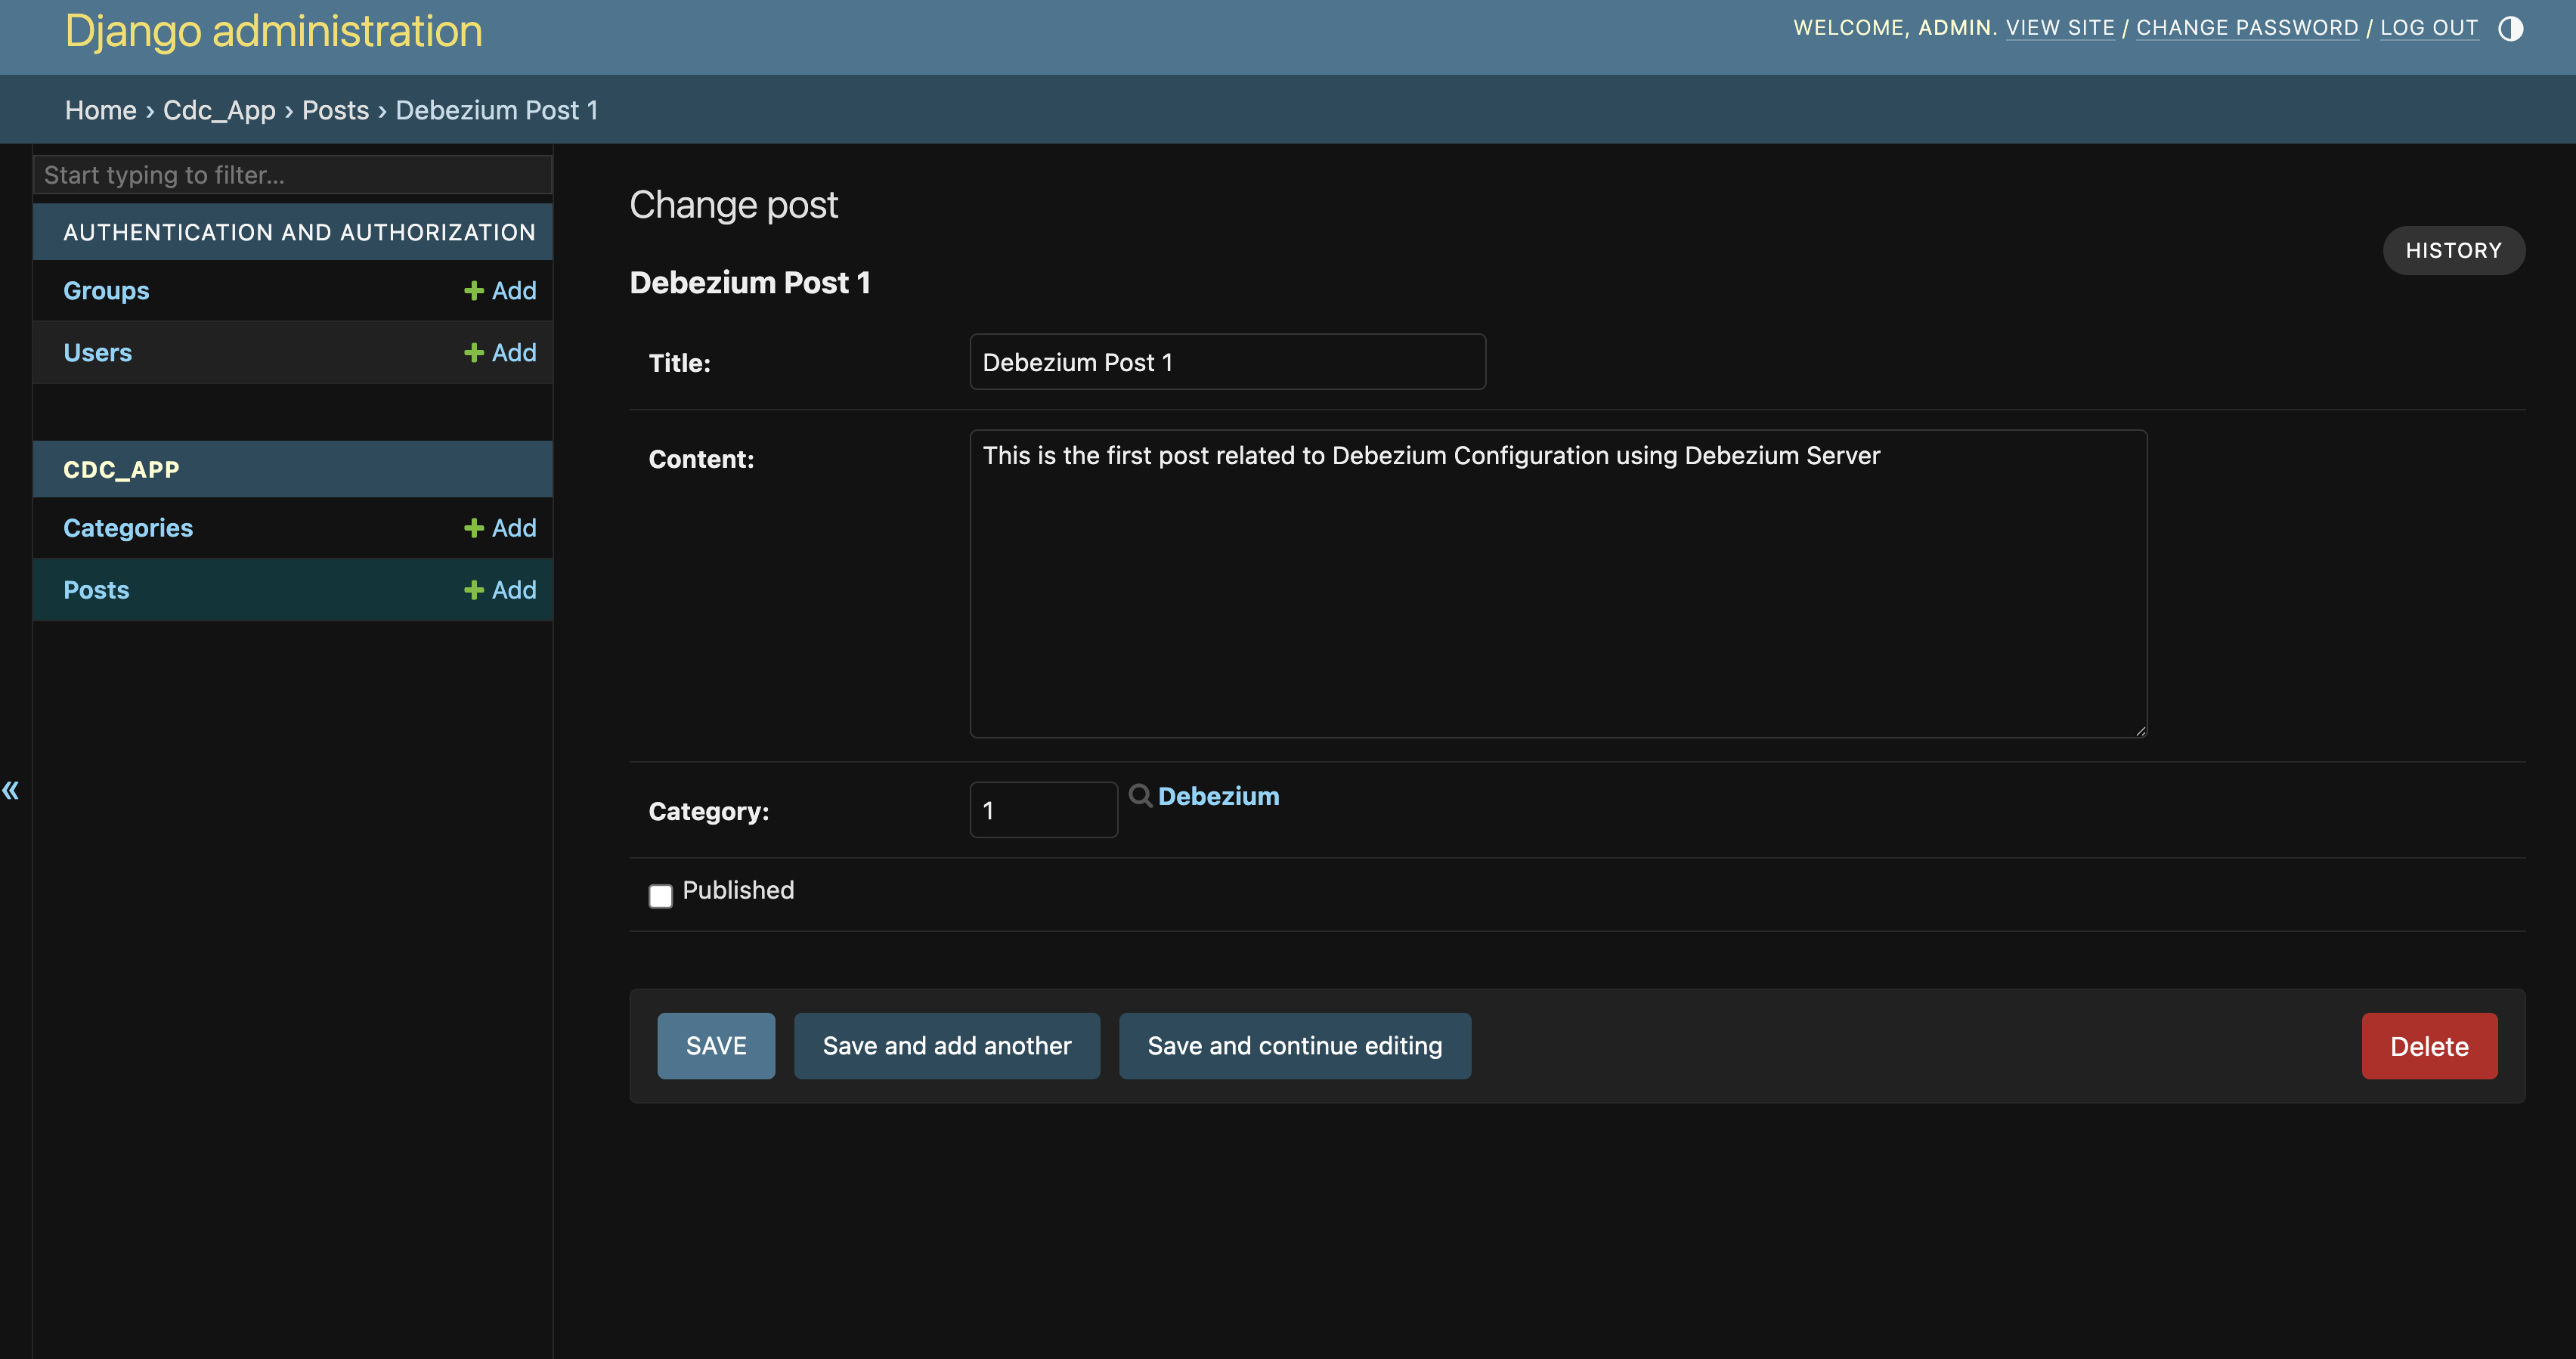Click the View Site link
The width and height of the screenshot is (2576, 1359).
pyautogui.click(x=2060, y=28)
